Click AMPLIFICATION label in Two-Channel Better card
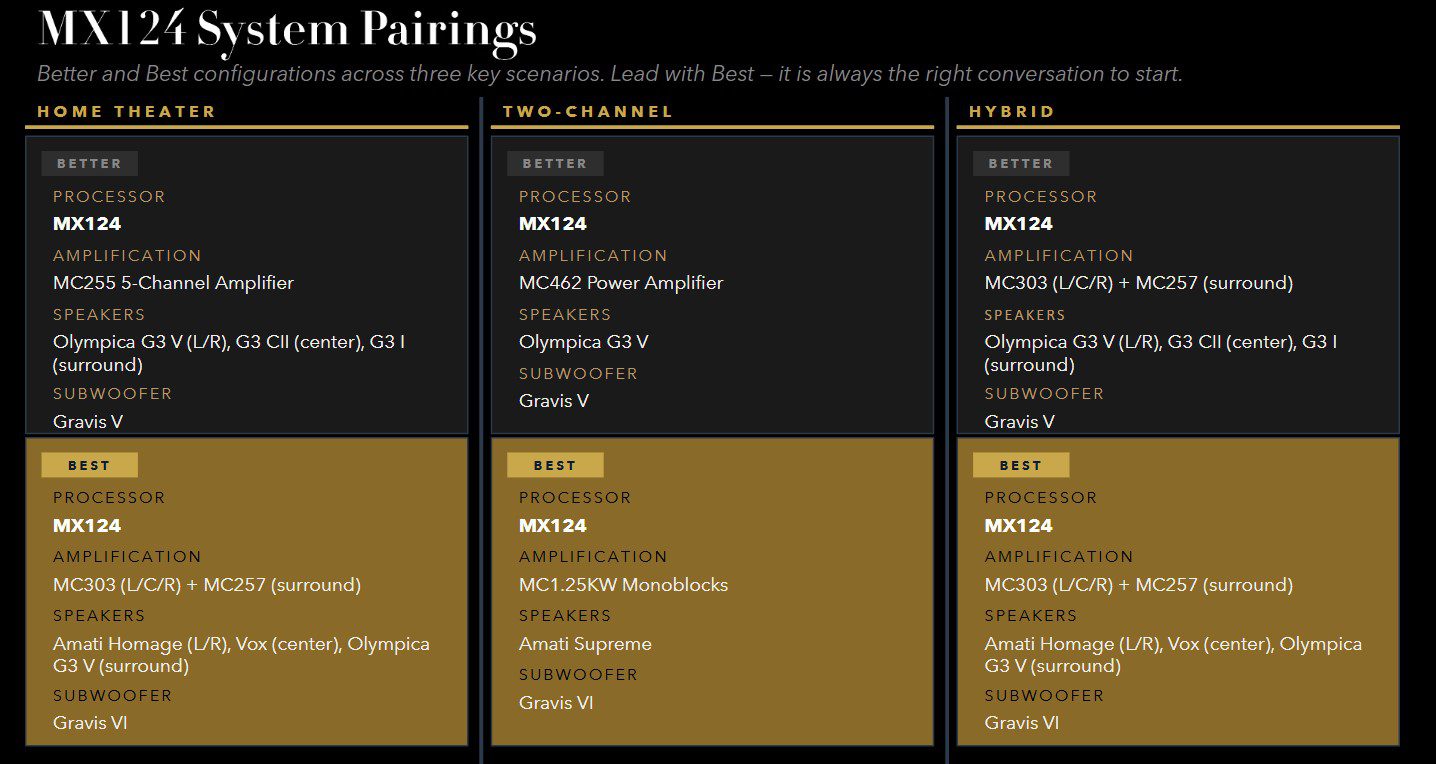The height and width of the screenshot is (764, 1436). [x=593, y=256]
